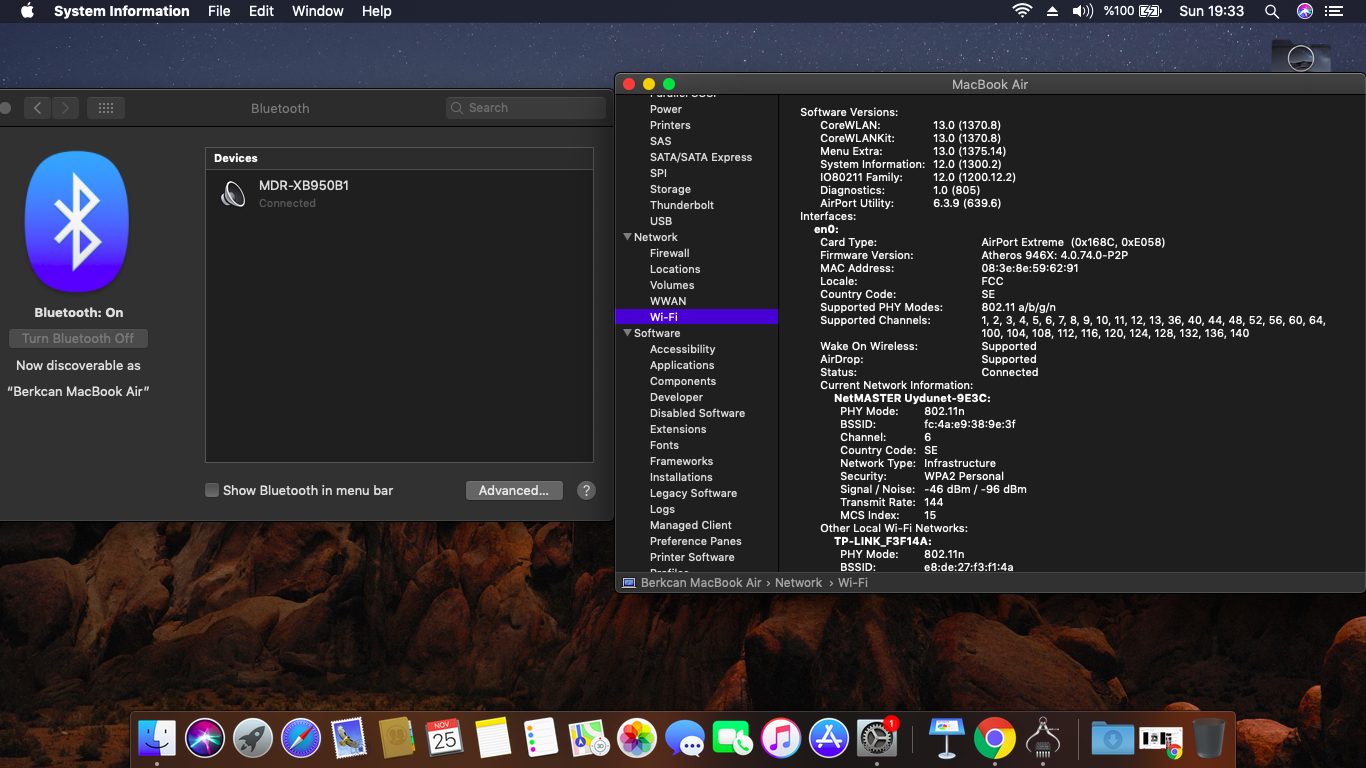The image size is (1366, 768).
Task: Click the show all preferences grid icon
Action: (x=106, y=108)
